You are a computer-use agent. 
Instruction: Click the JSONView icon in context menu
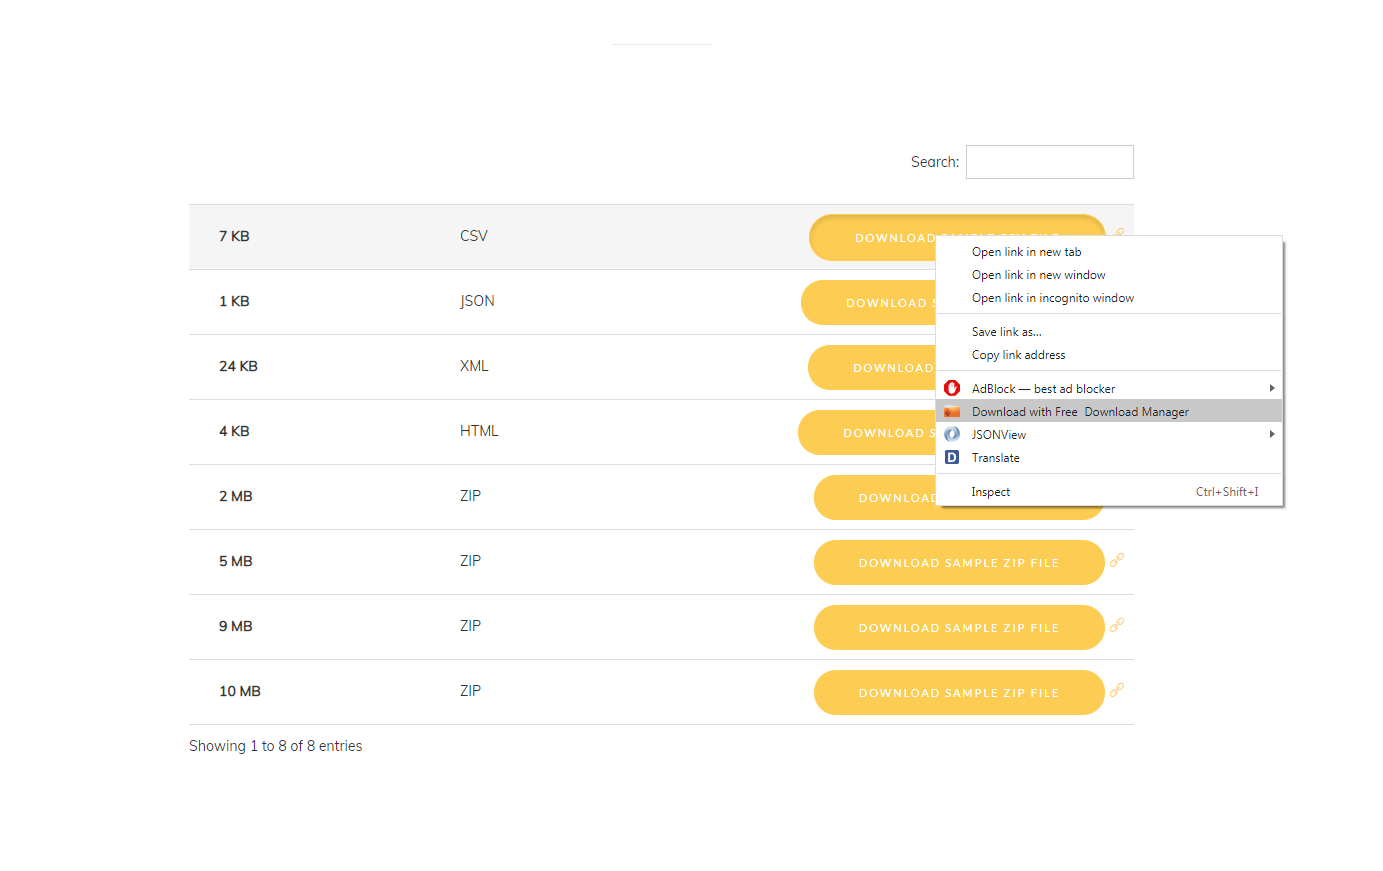point(952,435)
